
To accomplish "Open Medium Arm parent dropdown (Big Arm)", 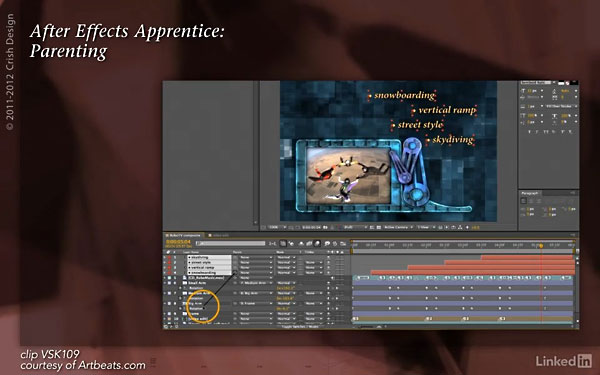I will 256,293.
